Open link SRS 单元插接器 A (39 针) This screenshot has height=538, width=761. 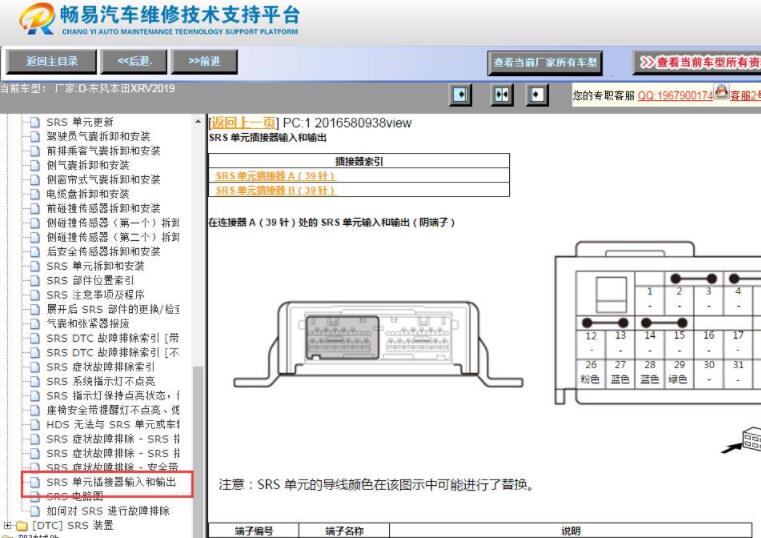pyautogui.click(x=275, y=176)
